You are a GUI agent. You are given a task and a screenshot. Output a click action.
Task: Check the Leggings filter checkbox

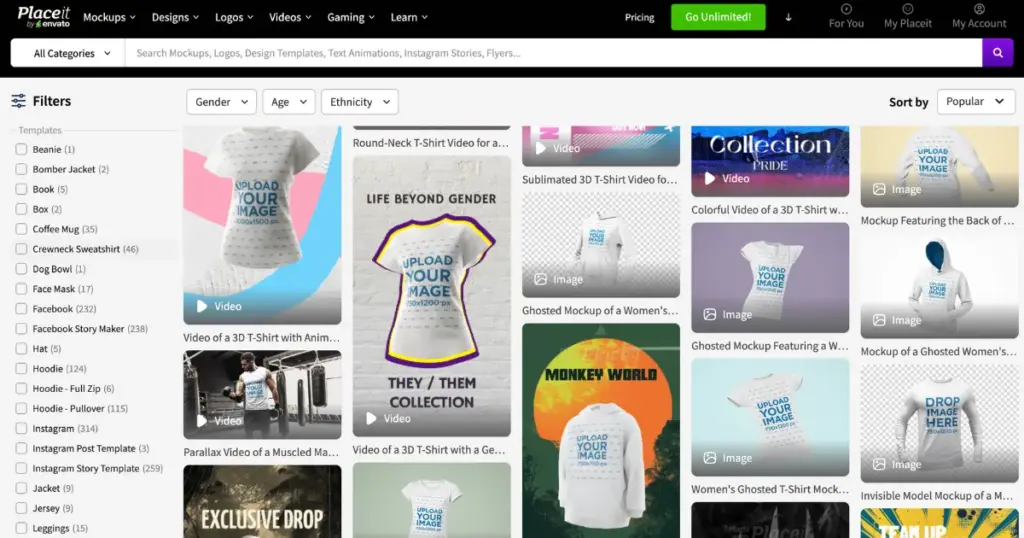coord(21,528)
